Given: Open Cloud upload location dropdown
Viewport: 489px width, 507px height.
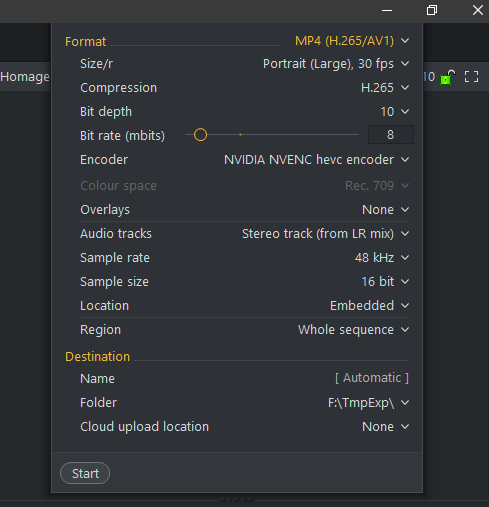Looking at the screenshot, I should click(386, 427).
